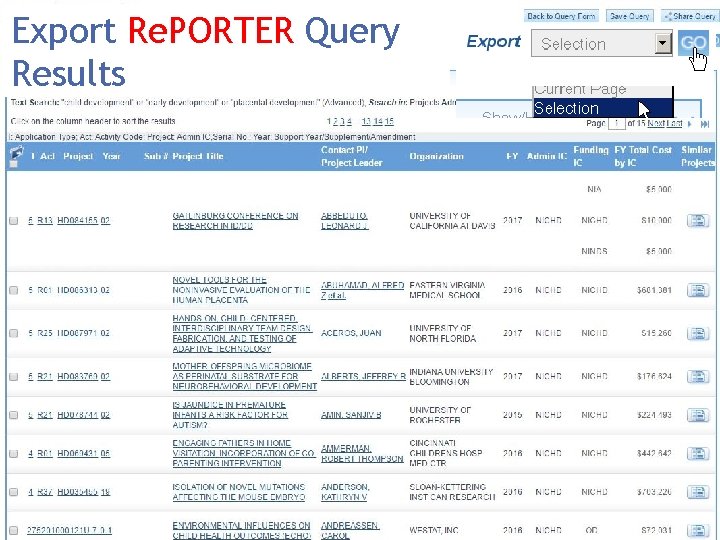Open similar projects for UC Davis row

pos(698,220)
